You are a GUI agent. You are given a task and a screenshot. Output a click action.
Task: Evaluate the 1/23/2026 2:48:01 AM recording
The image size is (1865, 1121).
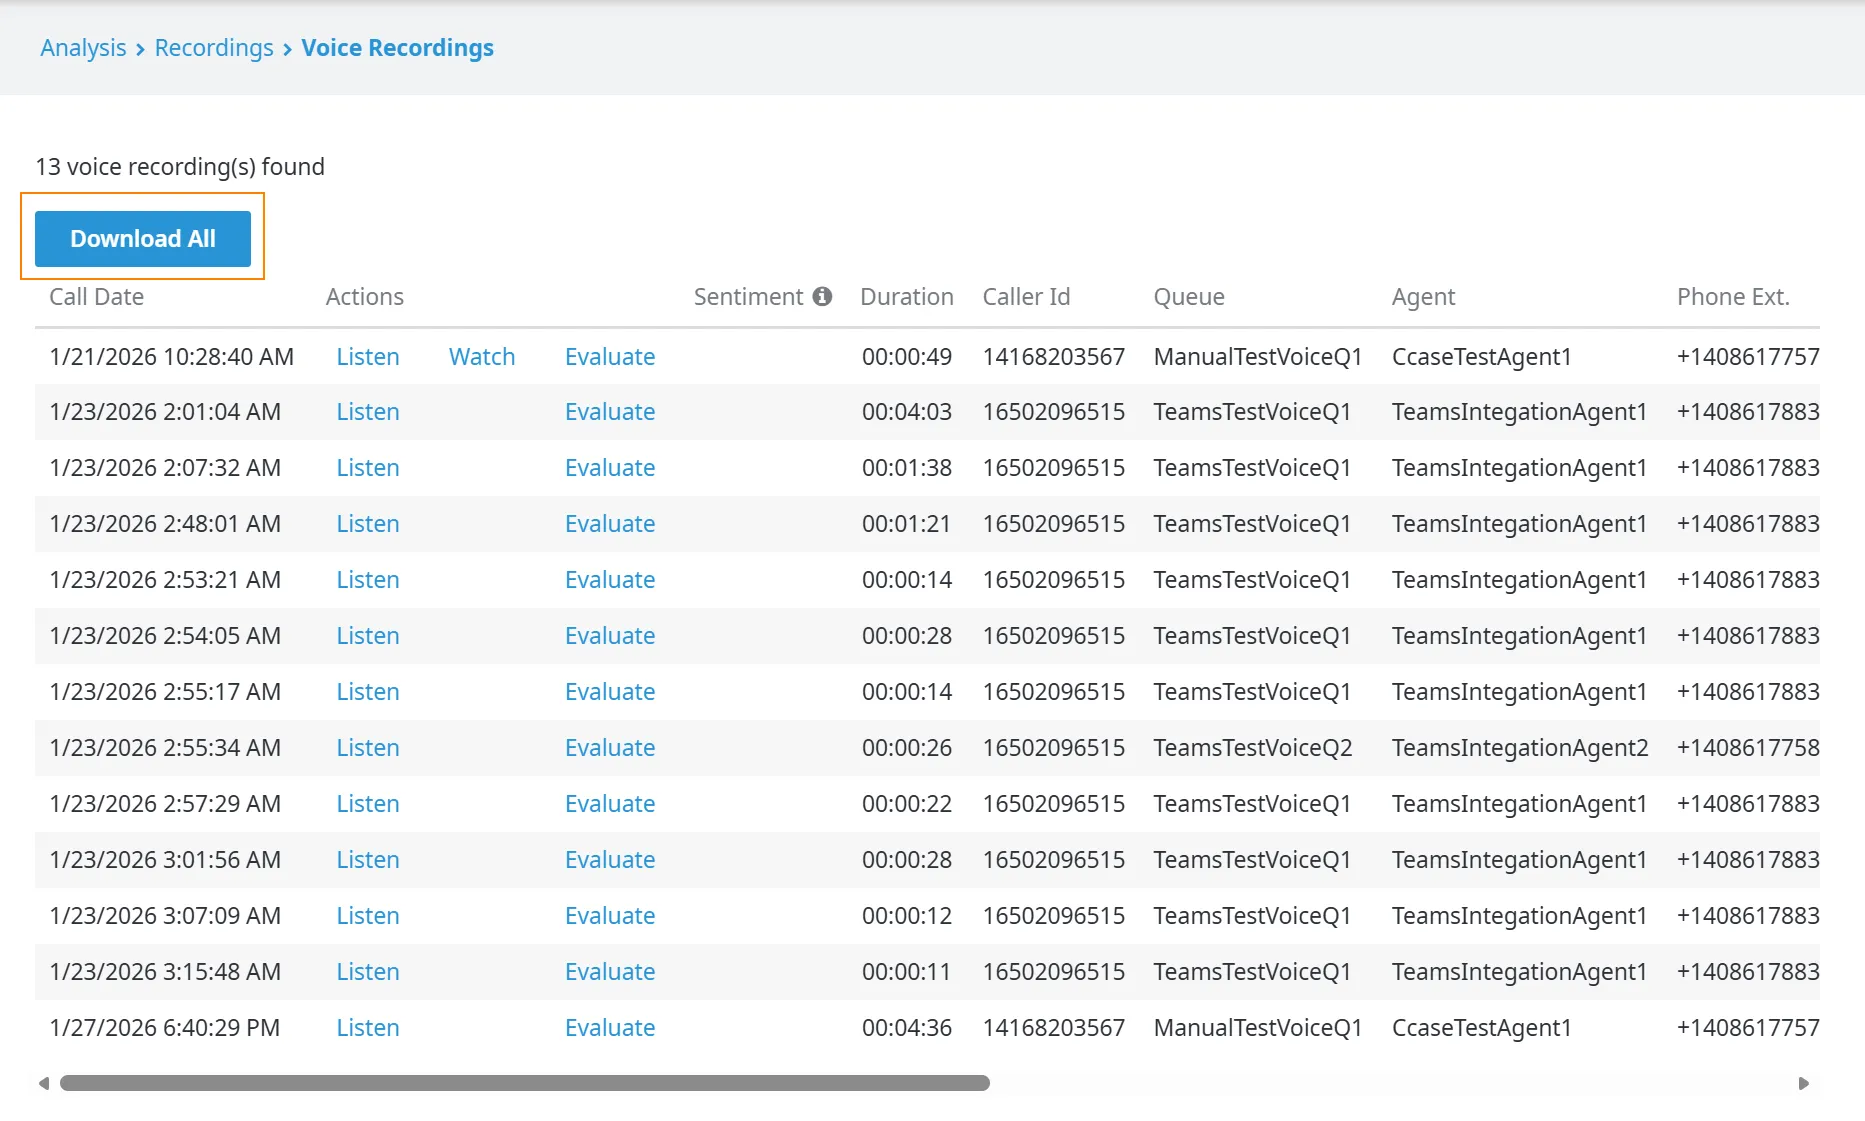(610, 524)
